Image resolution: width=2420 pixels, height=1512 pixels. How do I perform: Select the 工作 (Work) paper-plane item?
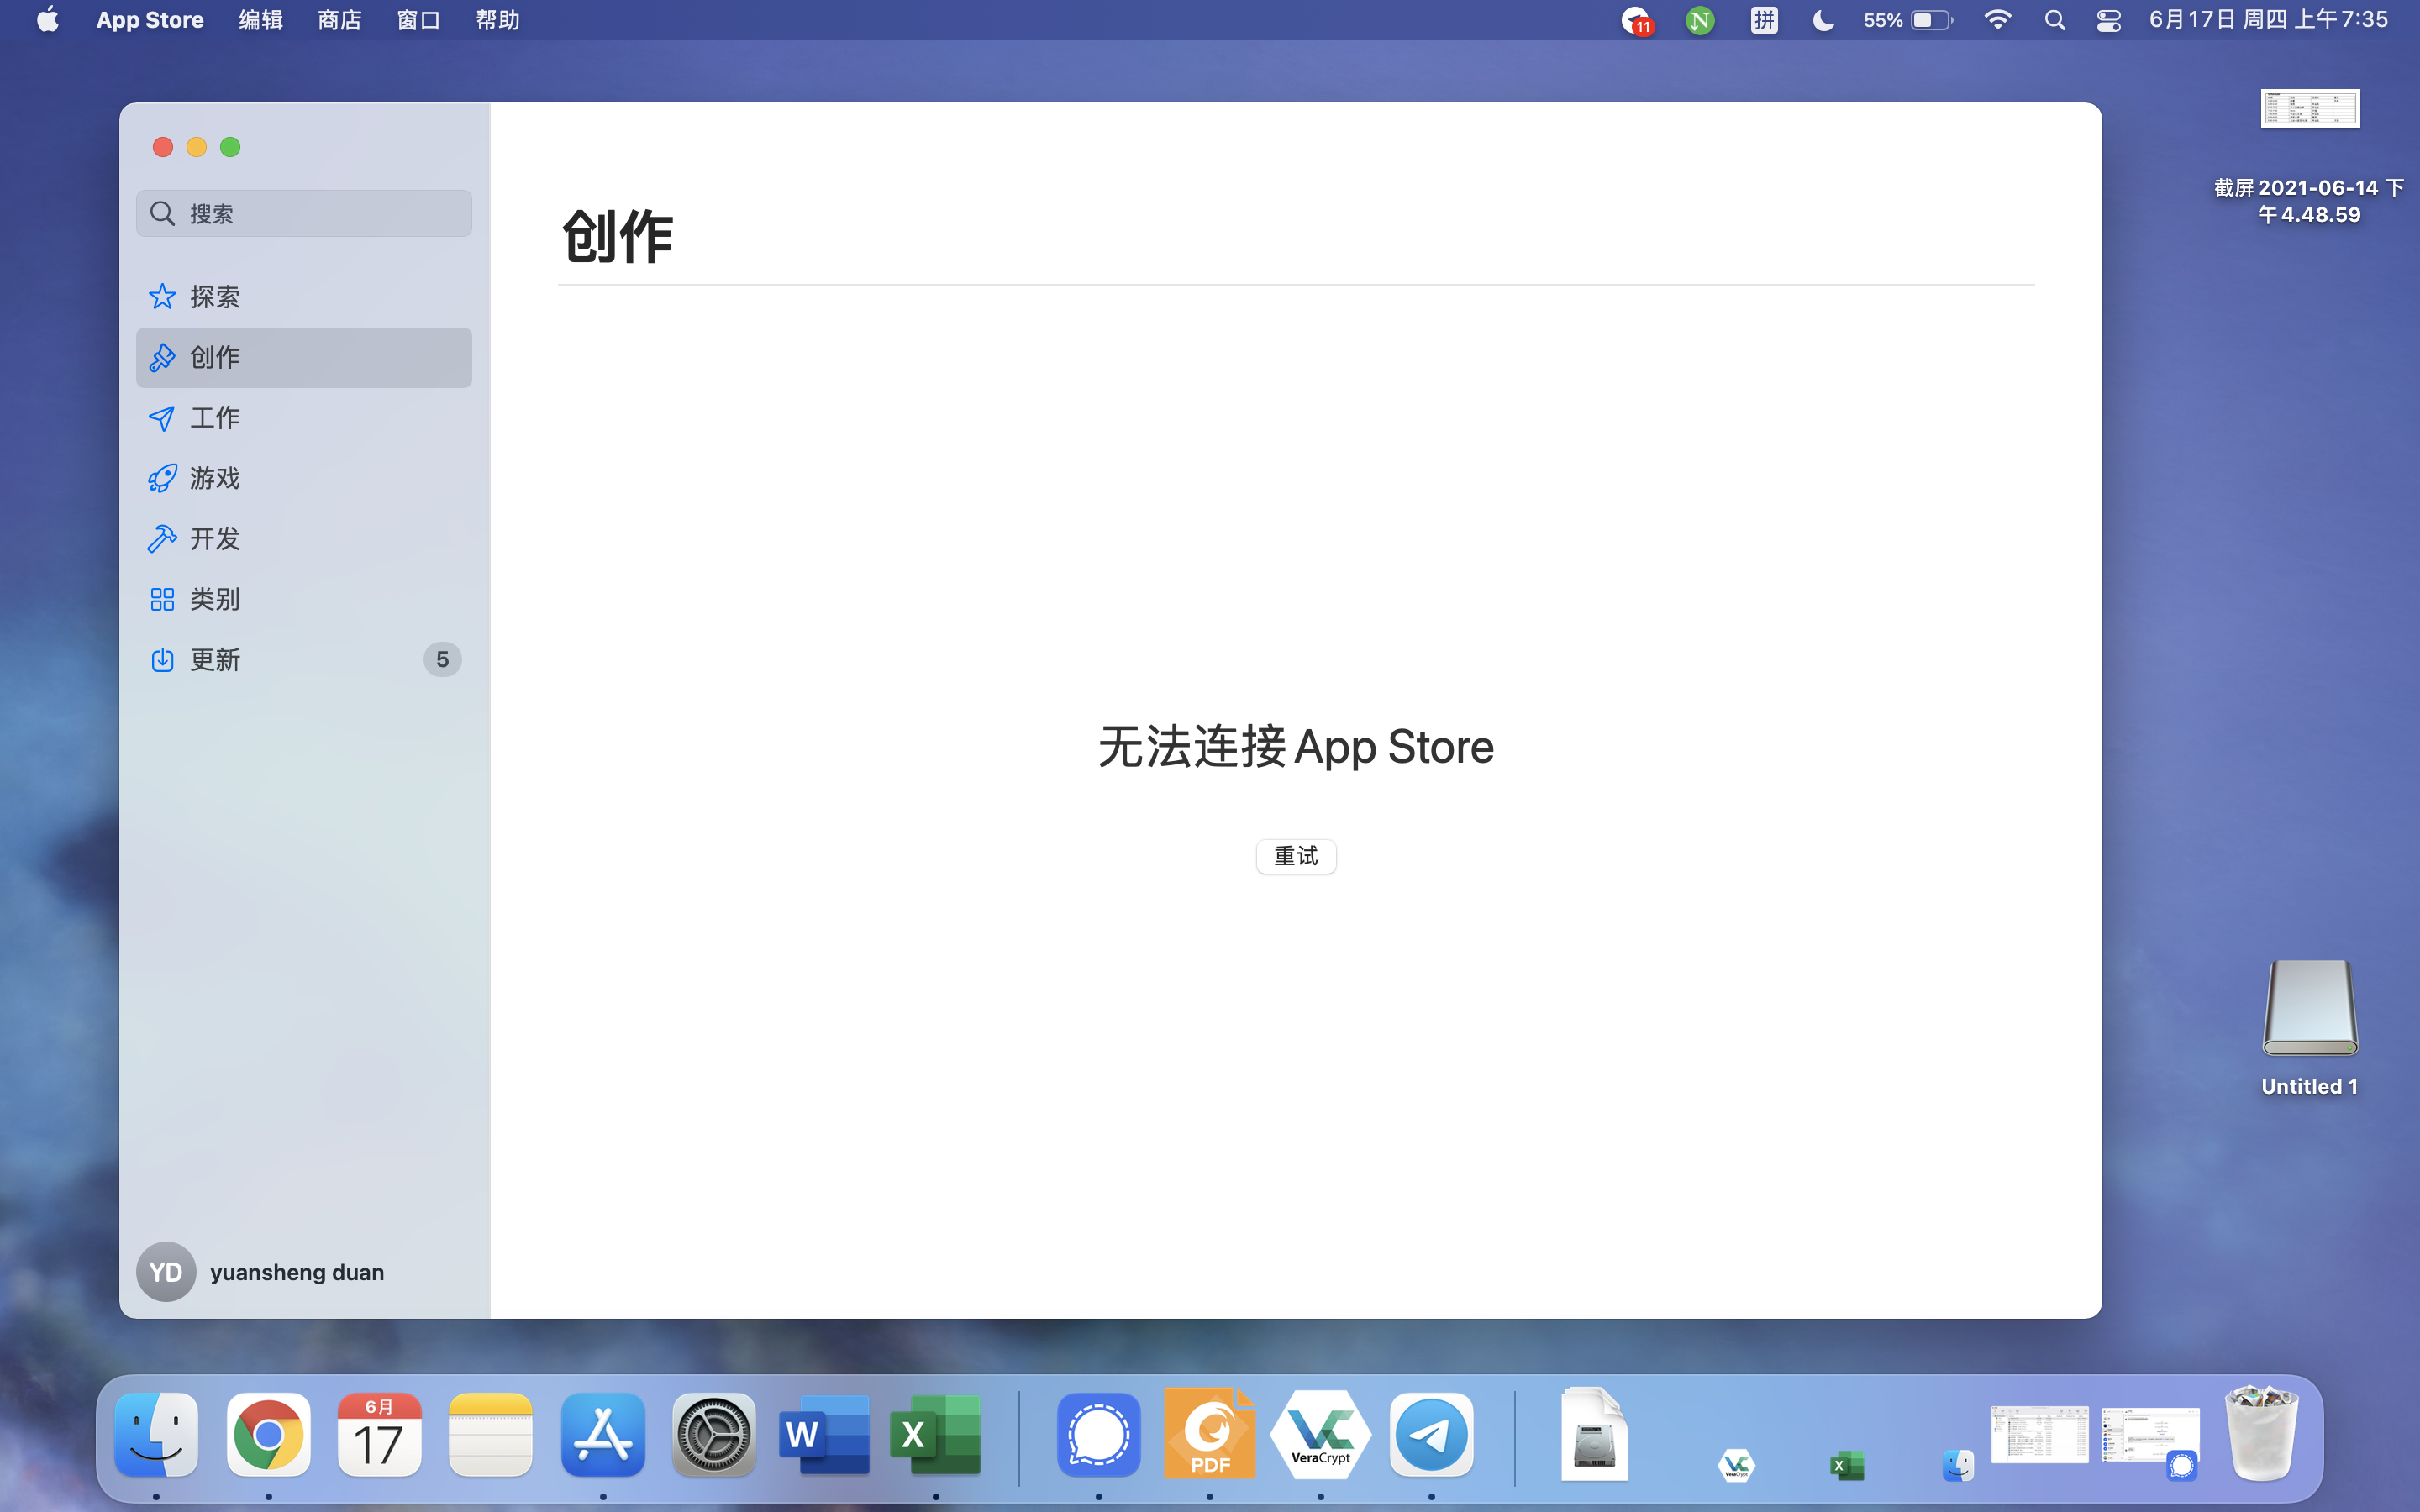tap(214, 418)
